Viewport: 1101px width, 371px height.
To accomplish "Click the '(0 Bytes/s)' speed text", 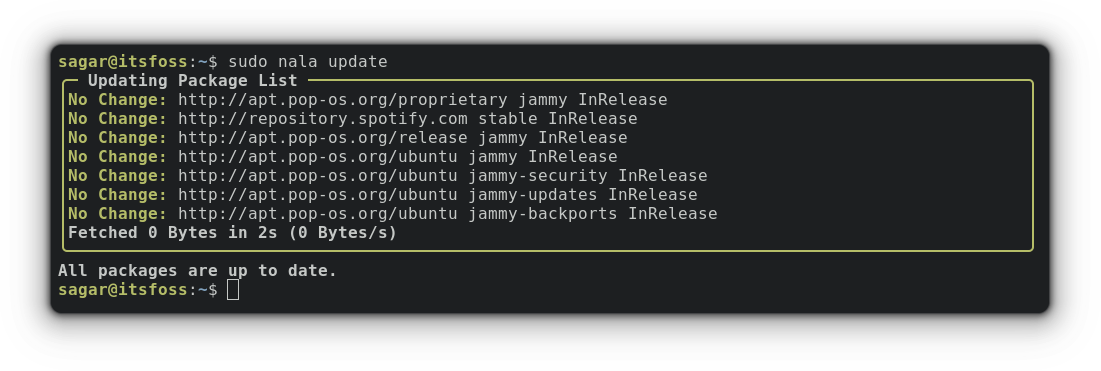I will [343, 233].
